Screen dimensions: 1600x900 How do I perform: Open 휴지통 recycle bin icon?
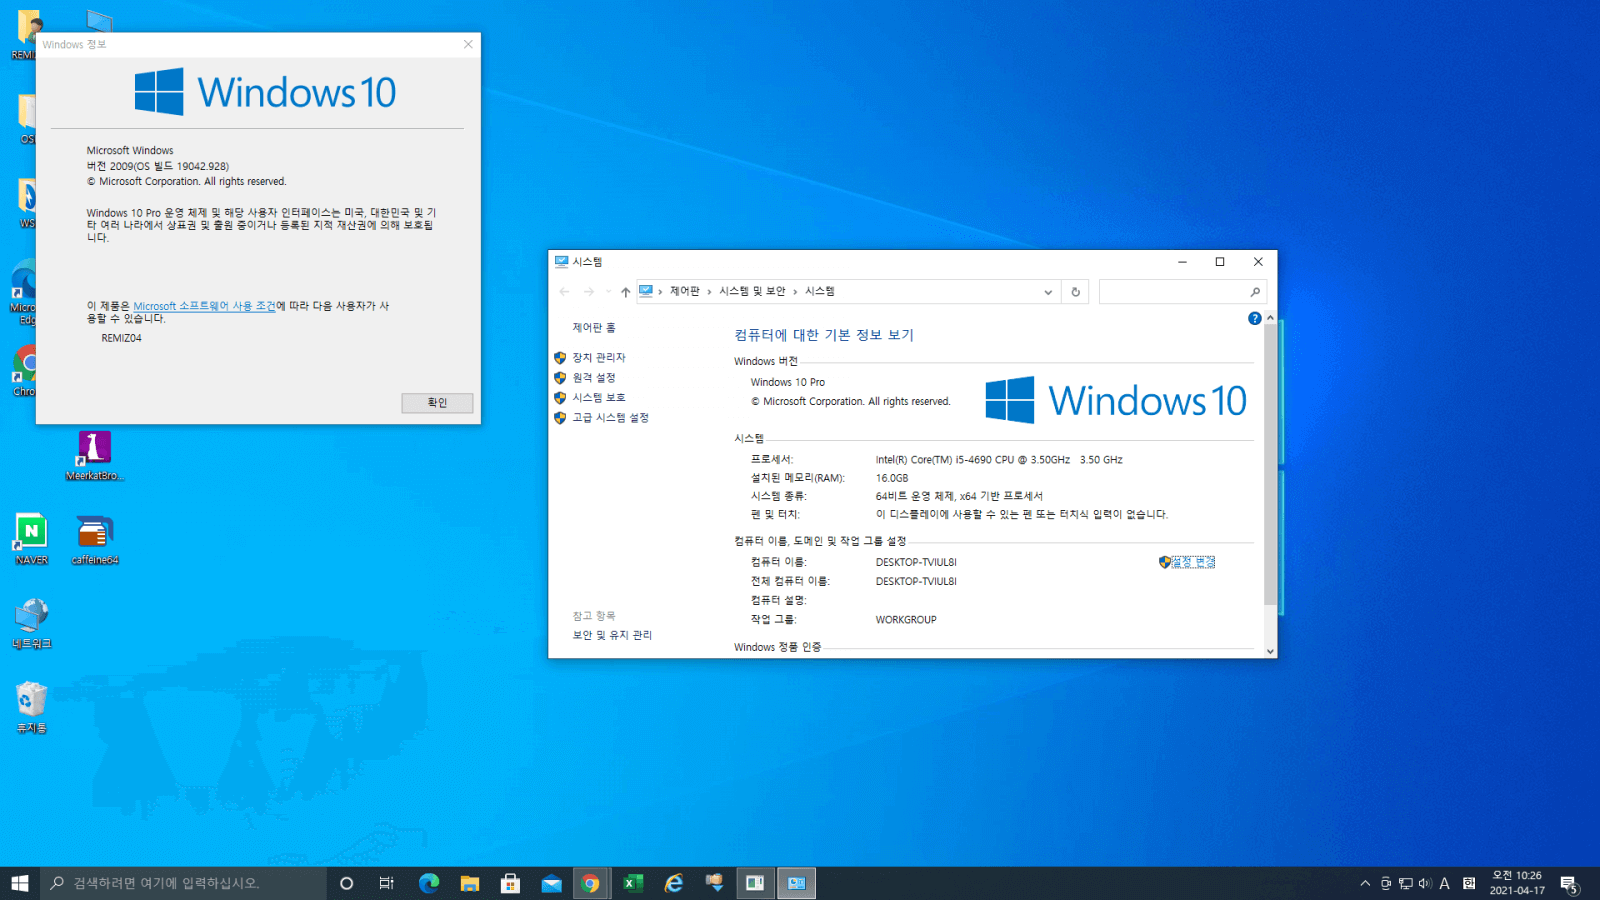[x=31, y=707]
